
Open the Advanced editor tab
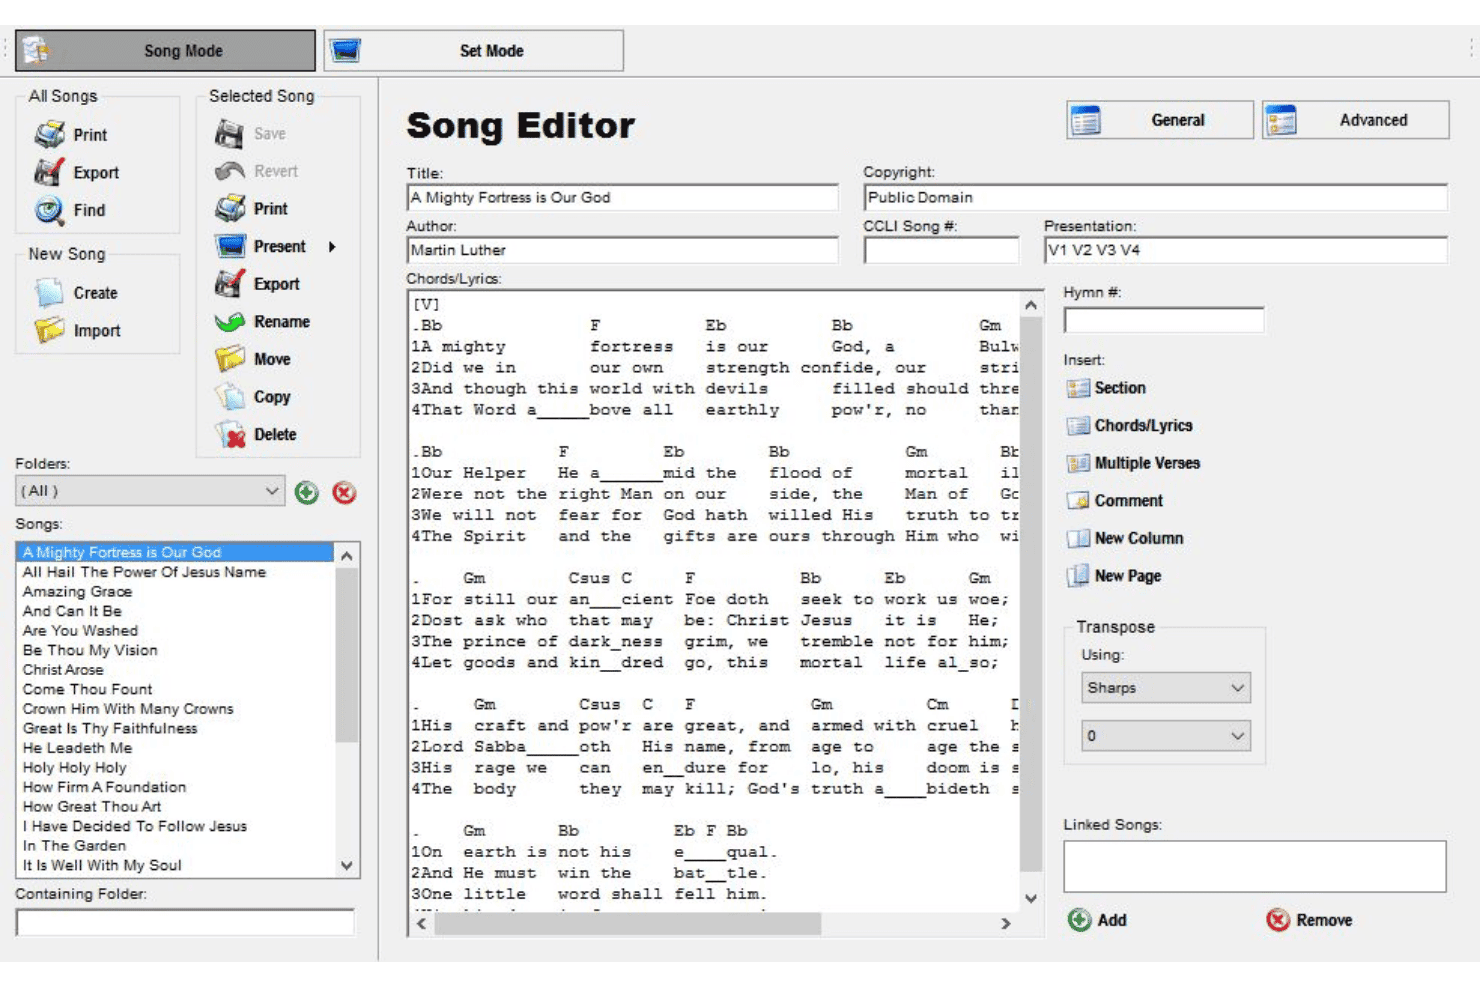coord(1355,120)
